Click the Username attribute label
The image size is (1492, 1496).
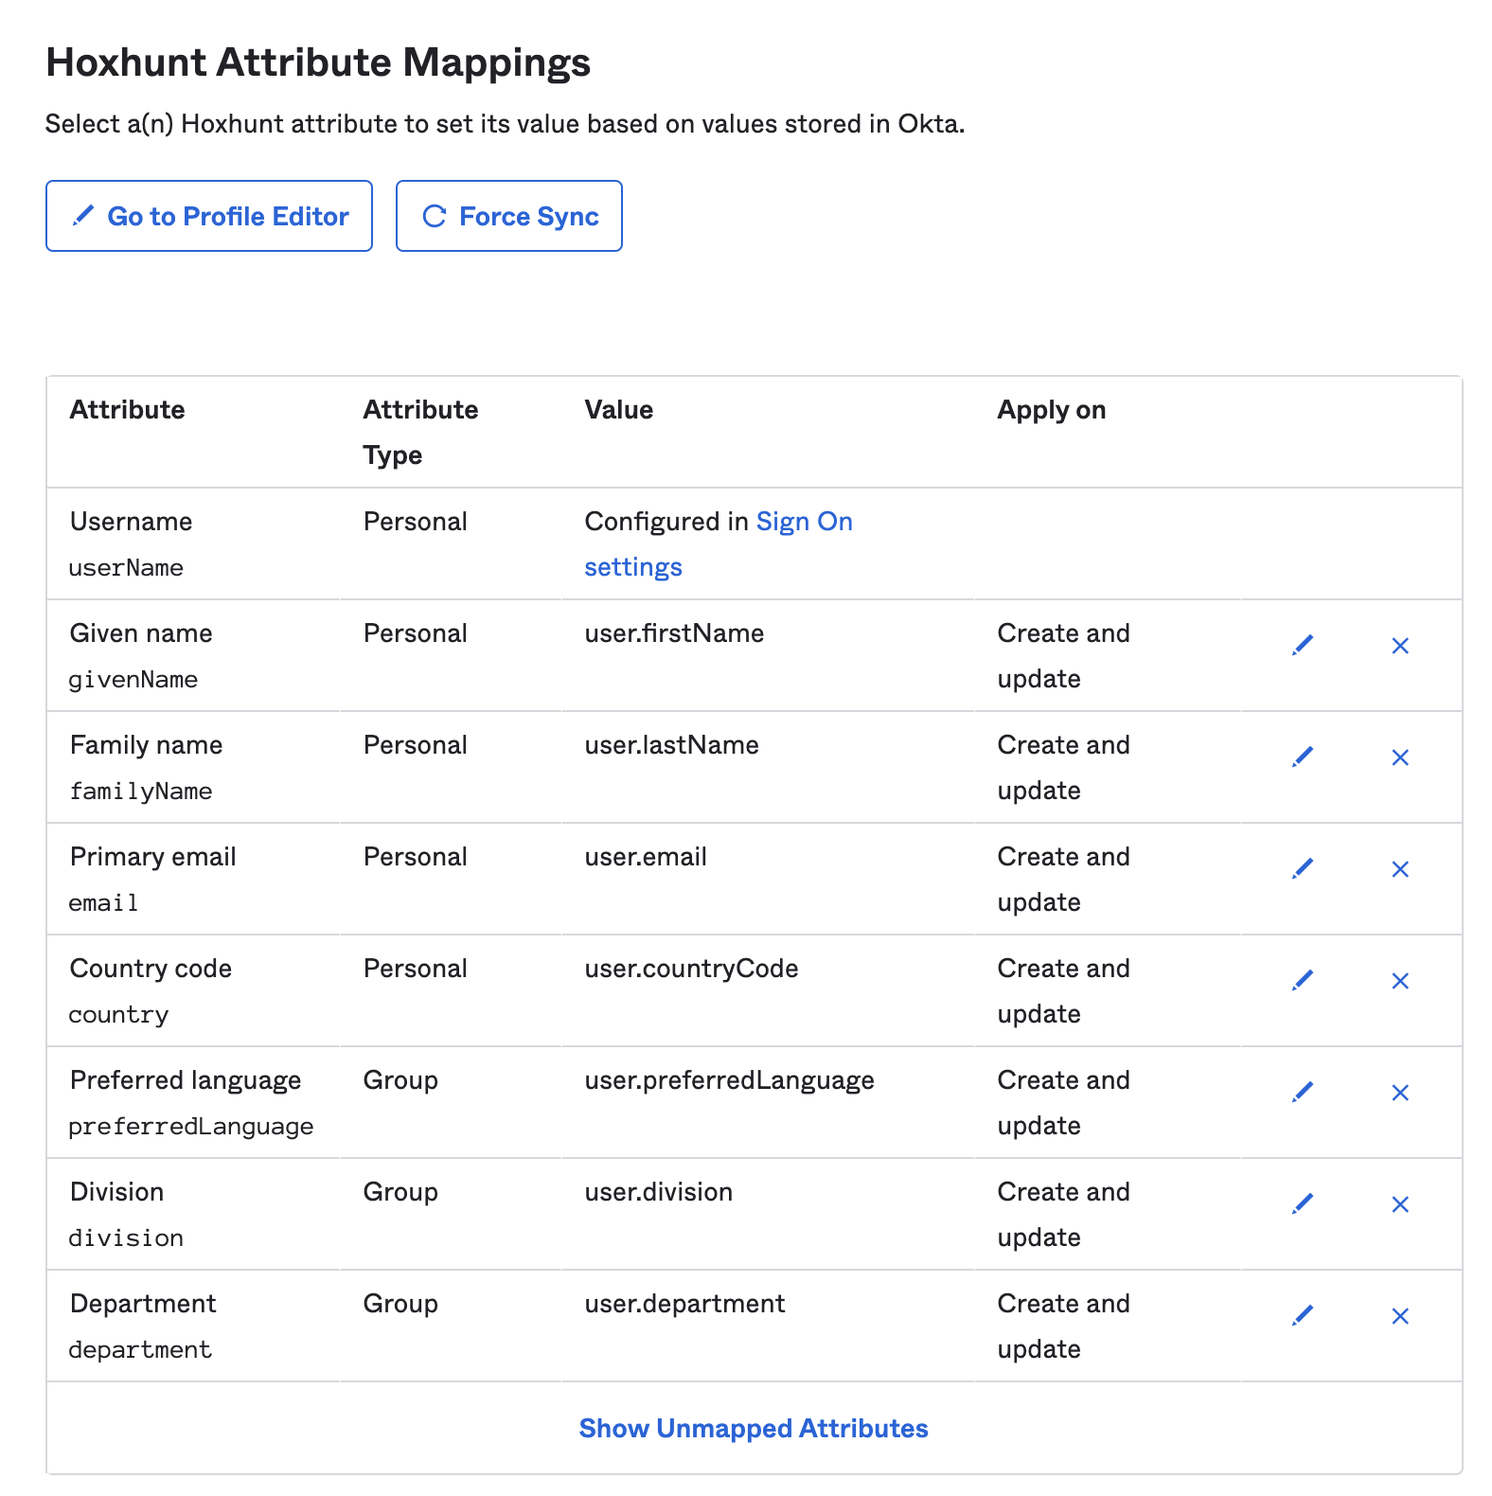(x=131, y=521)
